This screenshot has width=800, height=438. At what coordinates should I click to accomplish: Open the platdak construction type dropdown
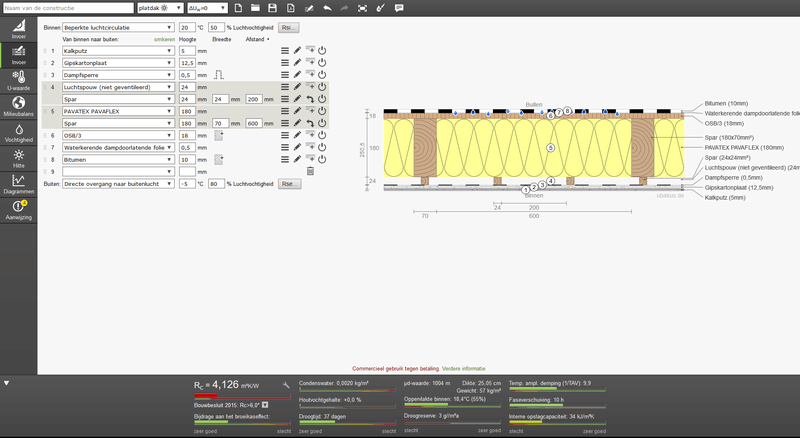click(158, 8)
